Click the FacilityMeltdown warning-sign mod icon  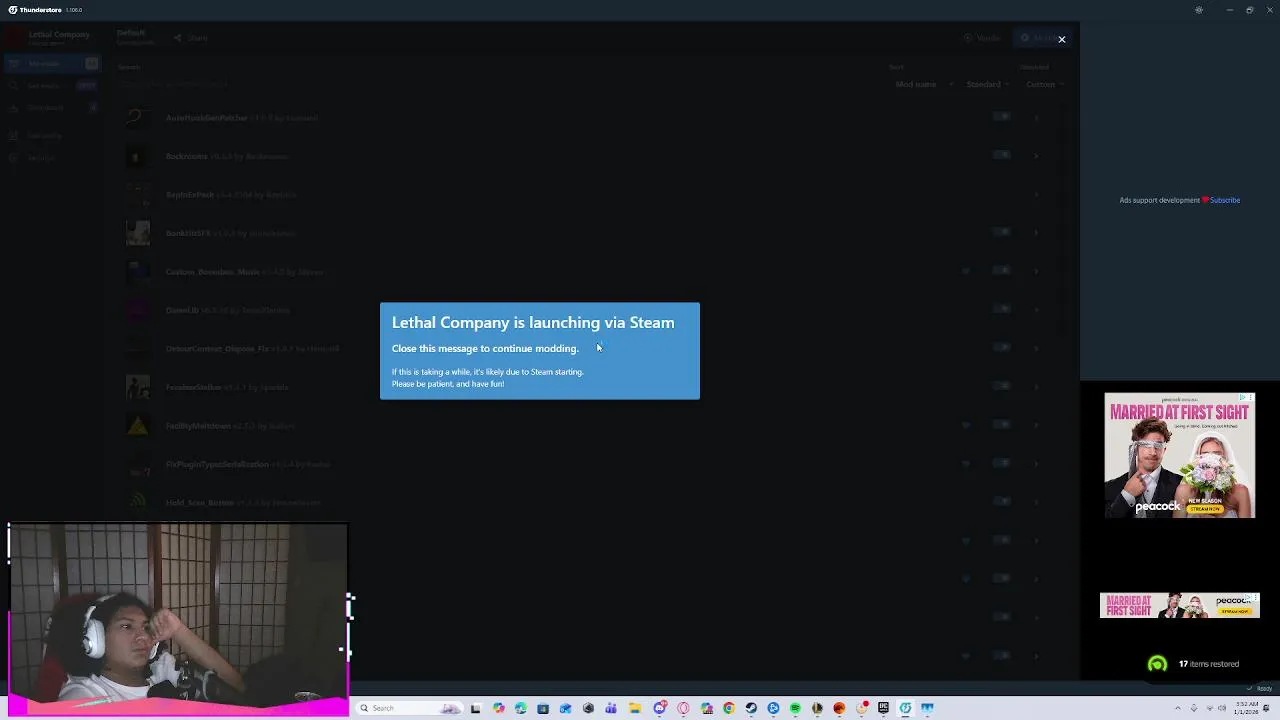pyautogui.click(x=138, y=426)
